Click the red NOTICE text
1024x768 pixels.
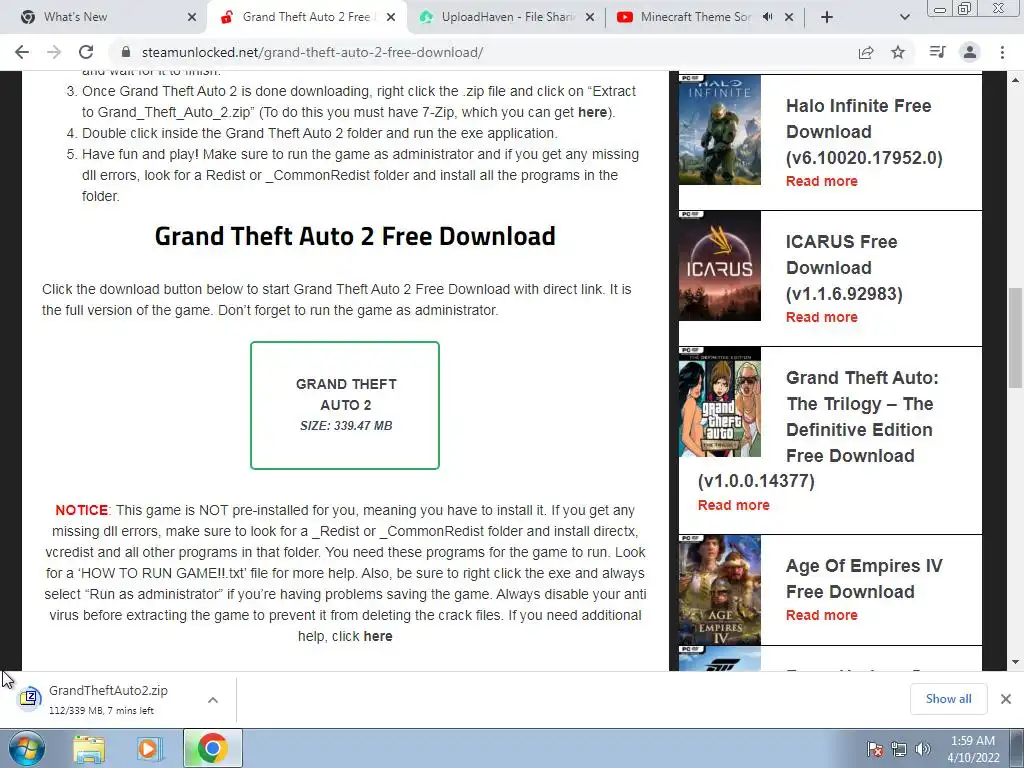point(82,510)
